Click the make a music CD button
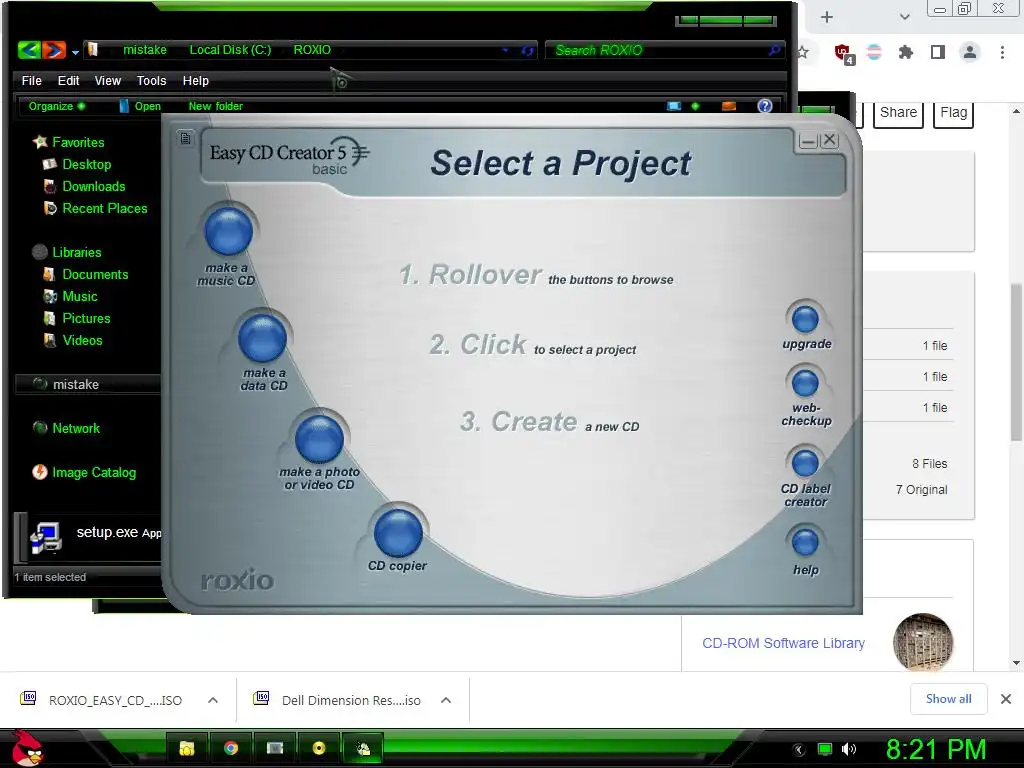The height and width of the screenshot is (768, 1024). [x=228, y=231]
